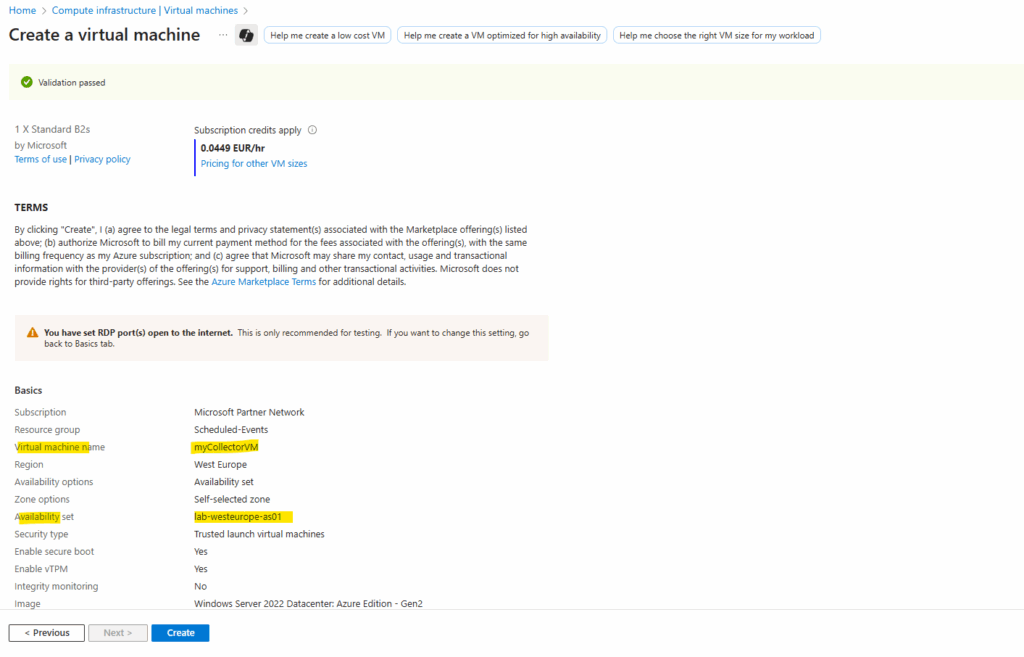This screenshot has width=1024, height=657.
Task: Click the Trusted launch virtual machines value
Action: click(x=259, y=534)
